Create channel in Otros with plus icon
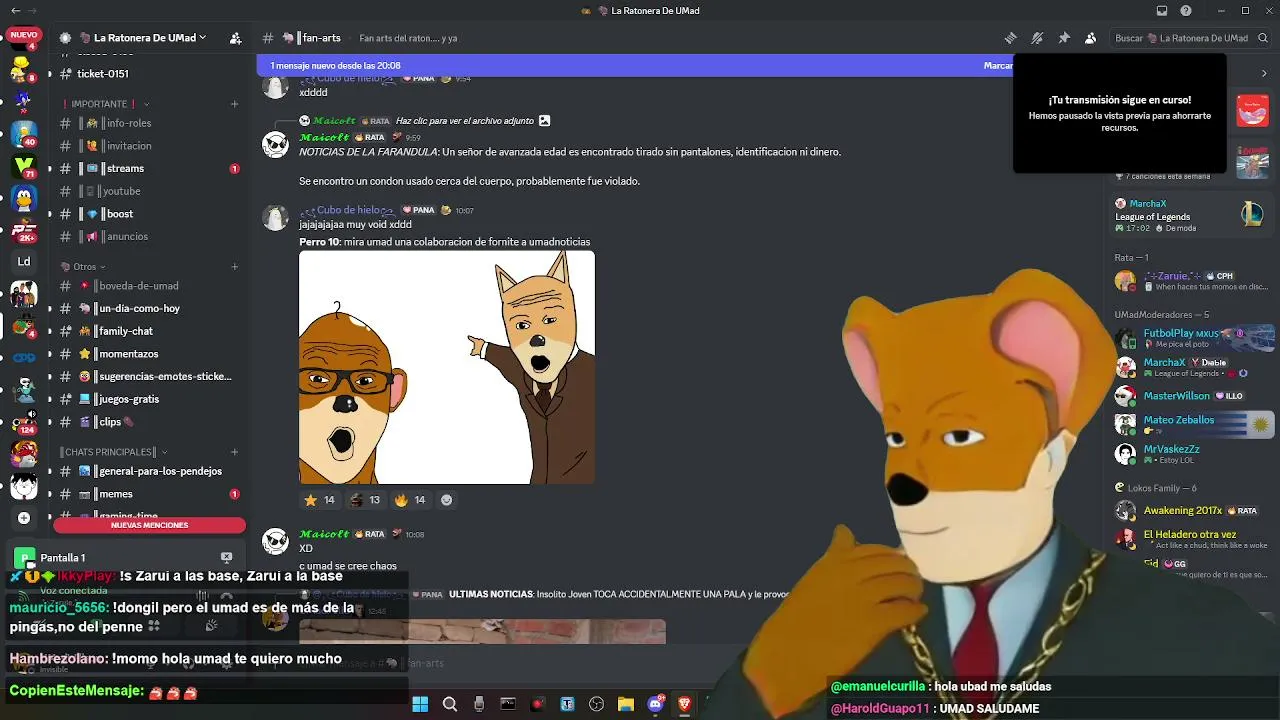Viewport: 1280px width, 720px height. [235, 267]
